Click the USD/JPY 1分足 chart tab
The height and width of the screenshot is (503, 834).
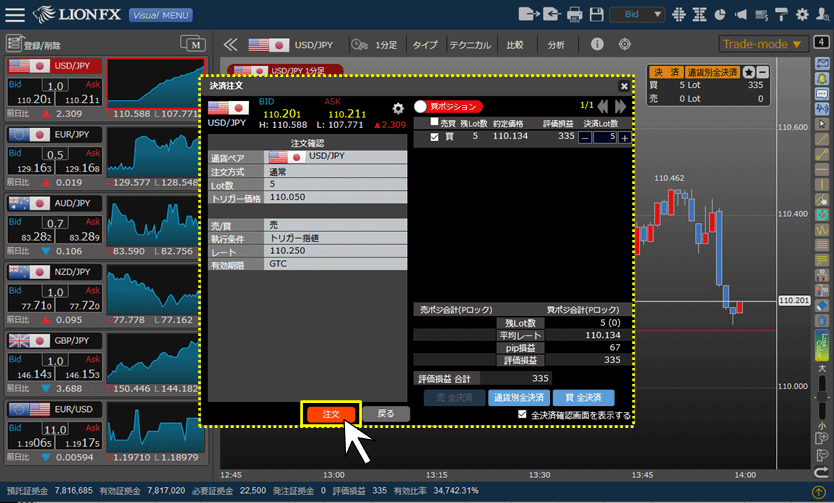(x=285, y=71)
